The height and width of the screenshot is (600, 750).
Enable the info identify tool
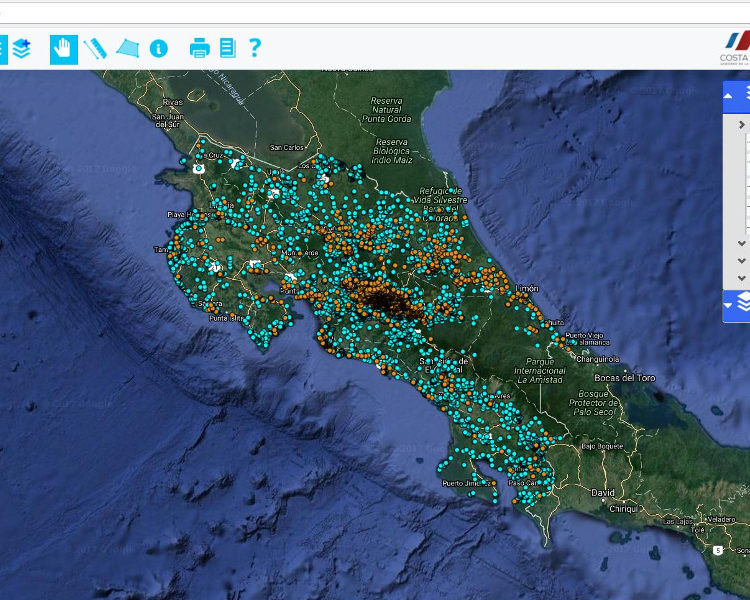coord(158,48)
